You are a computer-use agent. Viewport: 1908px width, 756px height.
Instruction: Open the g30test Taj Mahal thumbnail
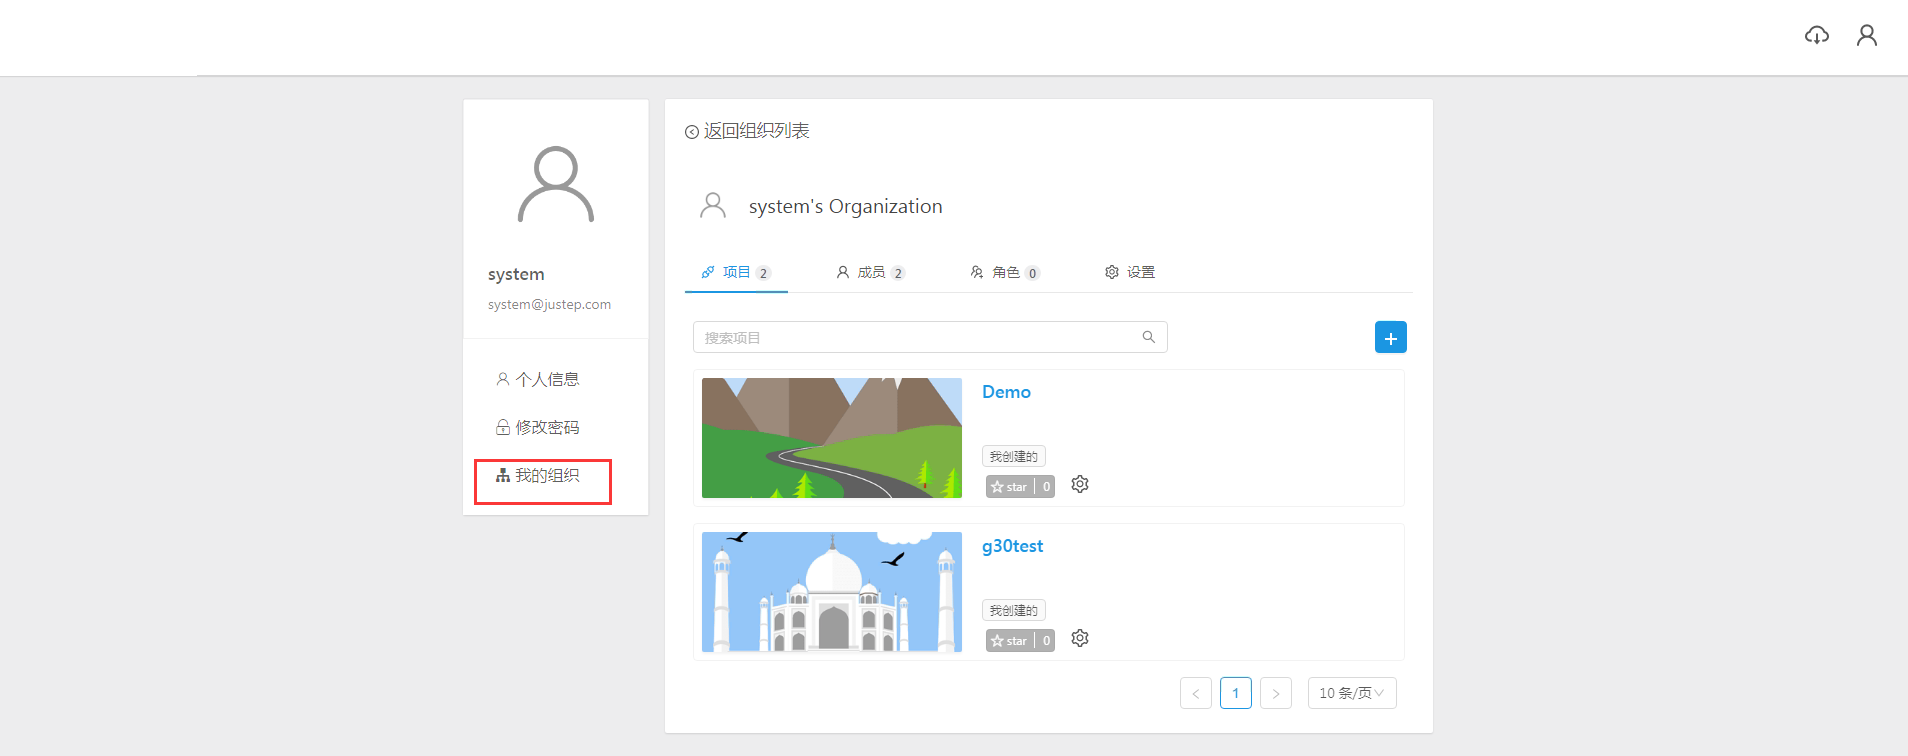832,592
